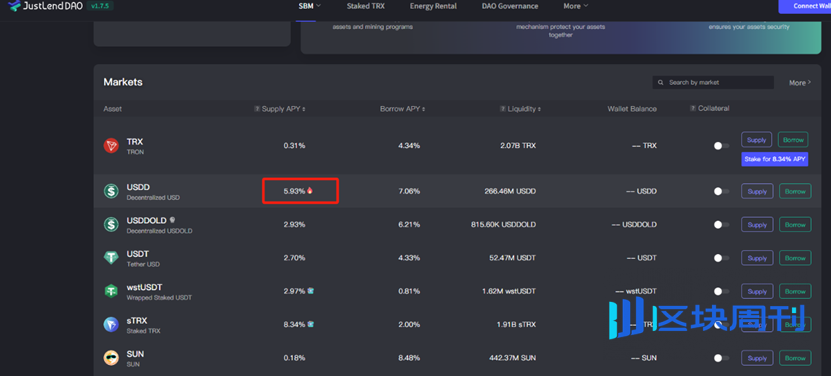Click Stake for 8.34% APY button
The width and height of the screenshot is (831, 376).
[x=774, y=159]
